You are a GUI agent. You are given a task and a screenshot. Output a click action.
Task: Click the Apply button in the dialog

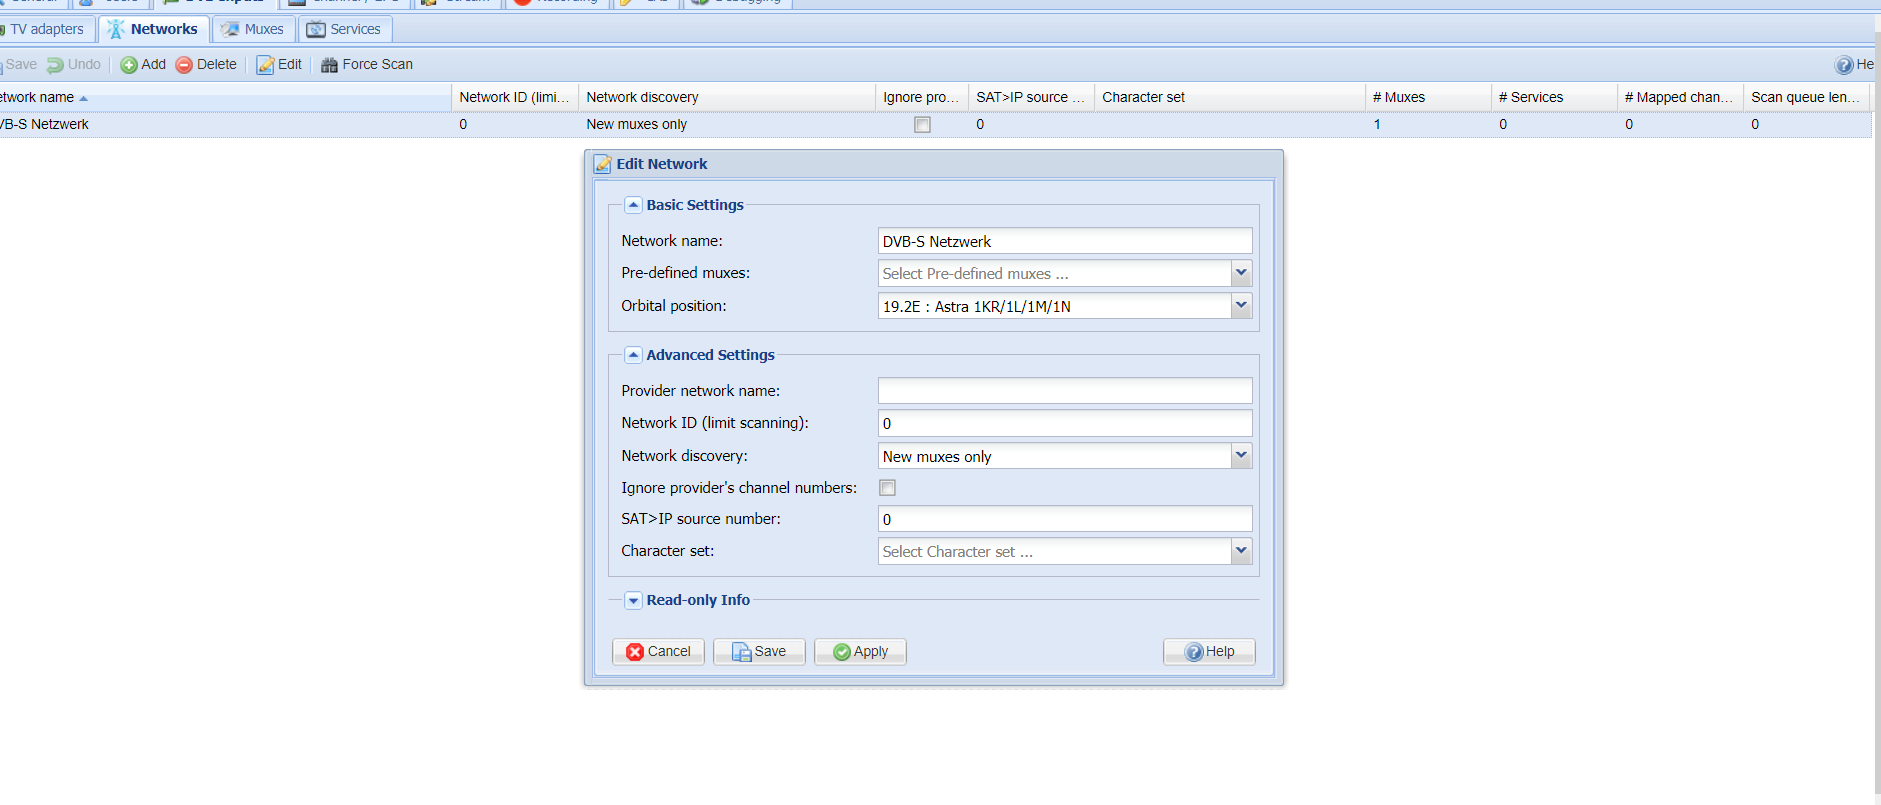pyautogui.click(x=860, y=652)
